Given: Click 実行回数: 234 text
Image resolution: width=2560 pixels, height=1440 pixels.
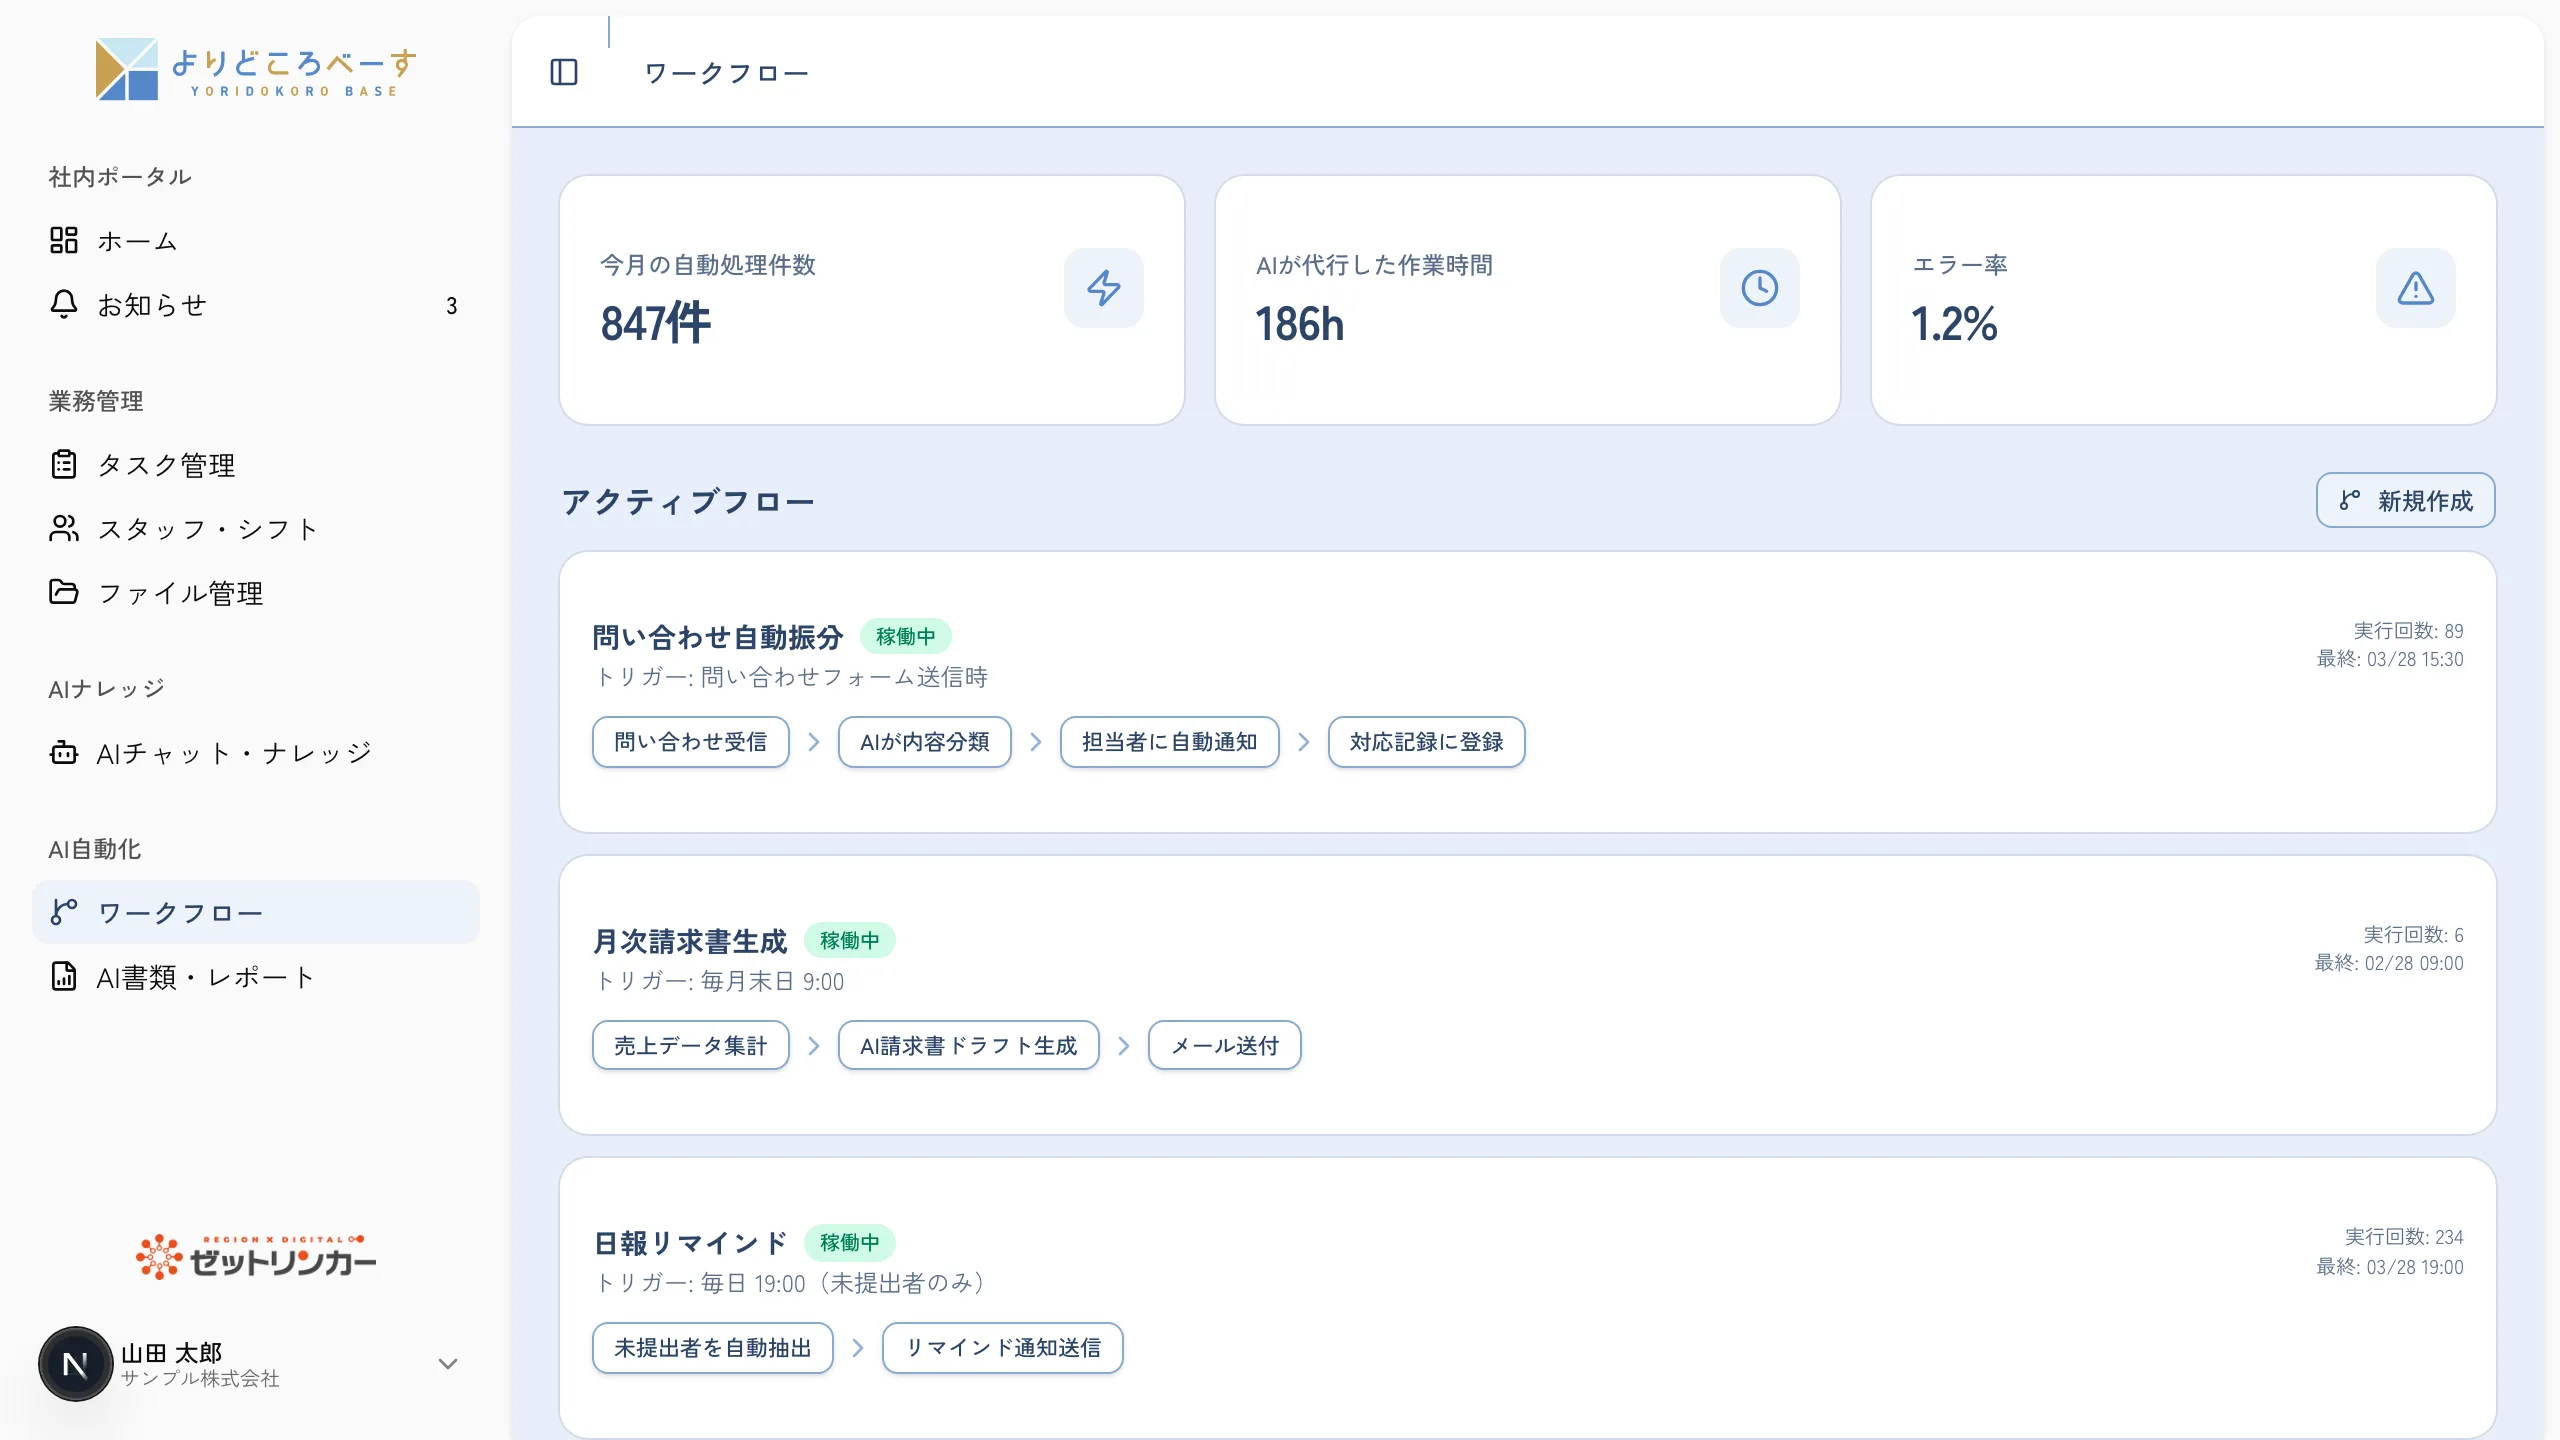Looking at the screenshot, I should click(x=2404, y=1237).
